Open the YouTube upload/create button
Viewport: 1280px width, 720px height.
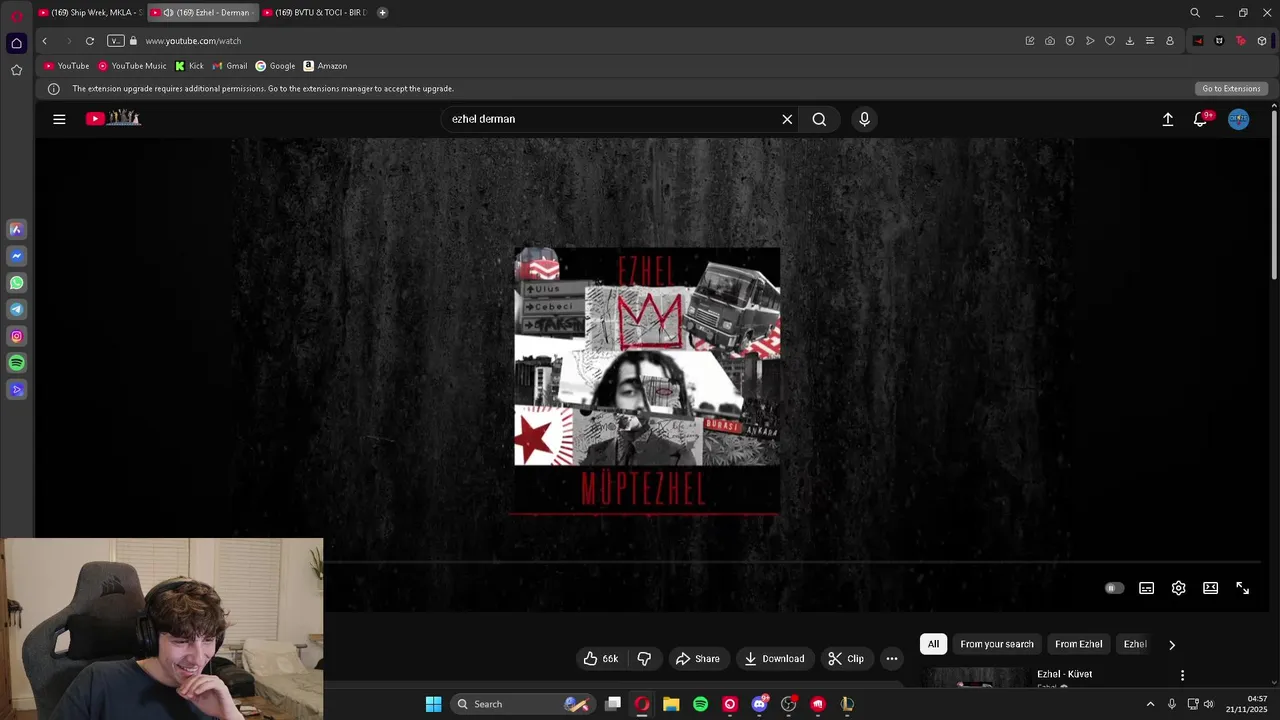pos(1167,119)
